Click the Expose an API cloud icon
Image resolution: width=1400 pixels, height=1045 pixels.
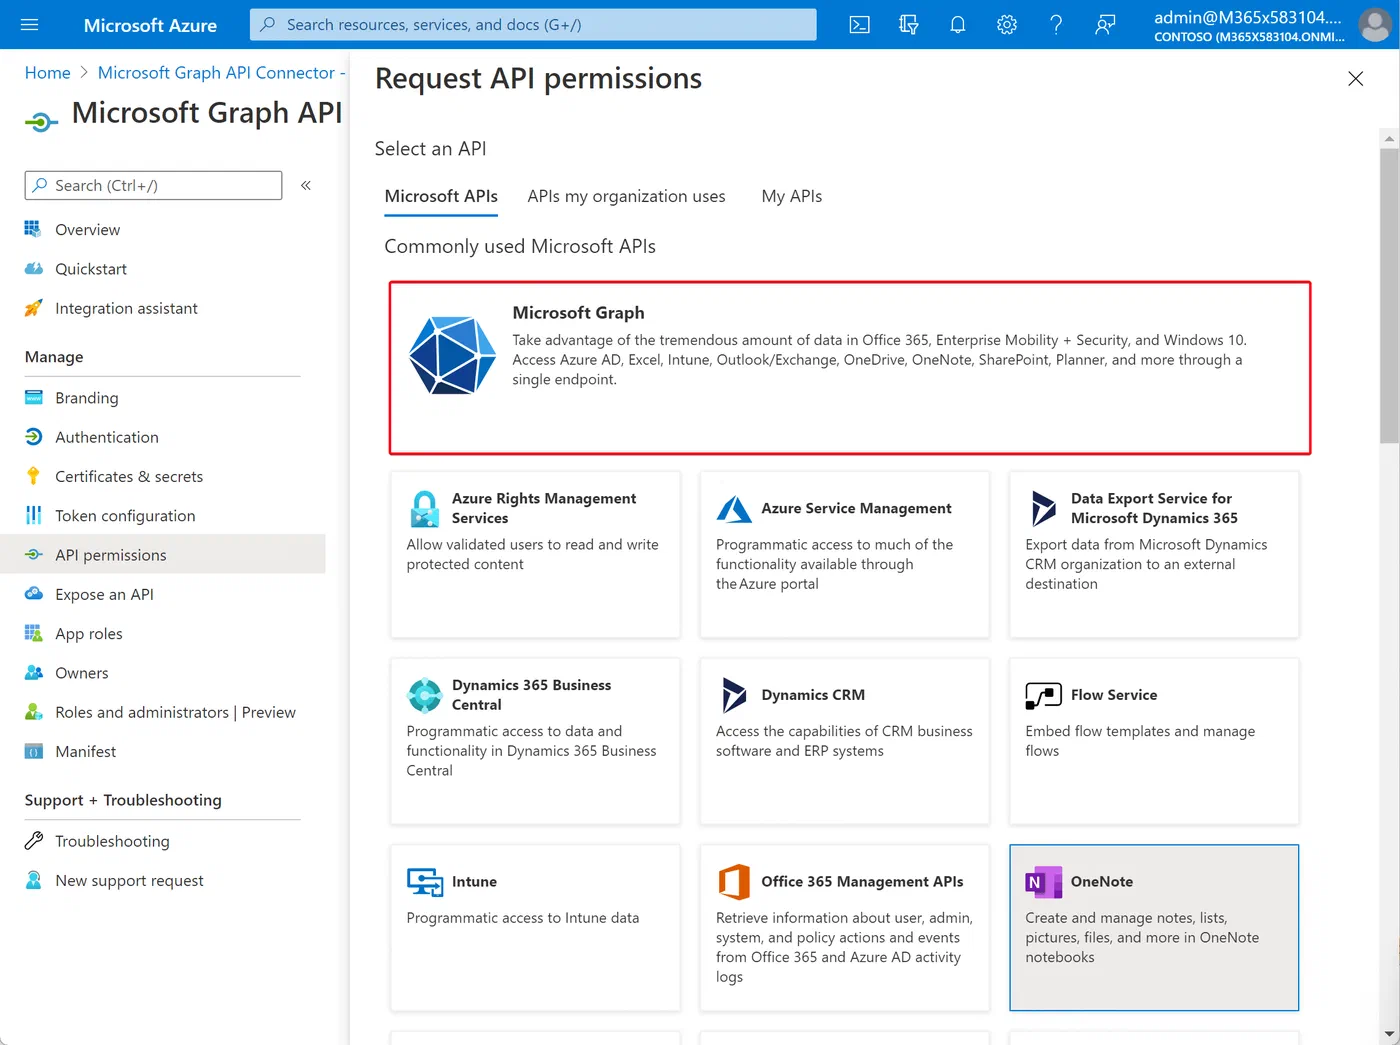pyautogui.click(x=34, y=594)
